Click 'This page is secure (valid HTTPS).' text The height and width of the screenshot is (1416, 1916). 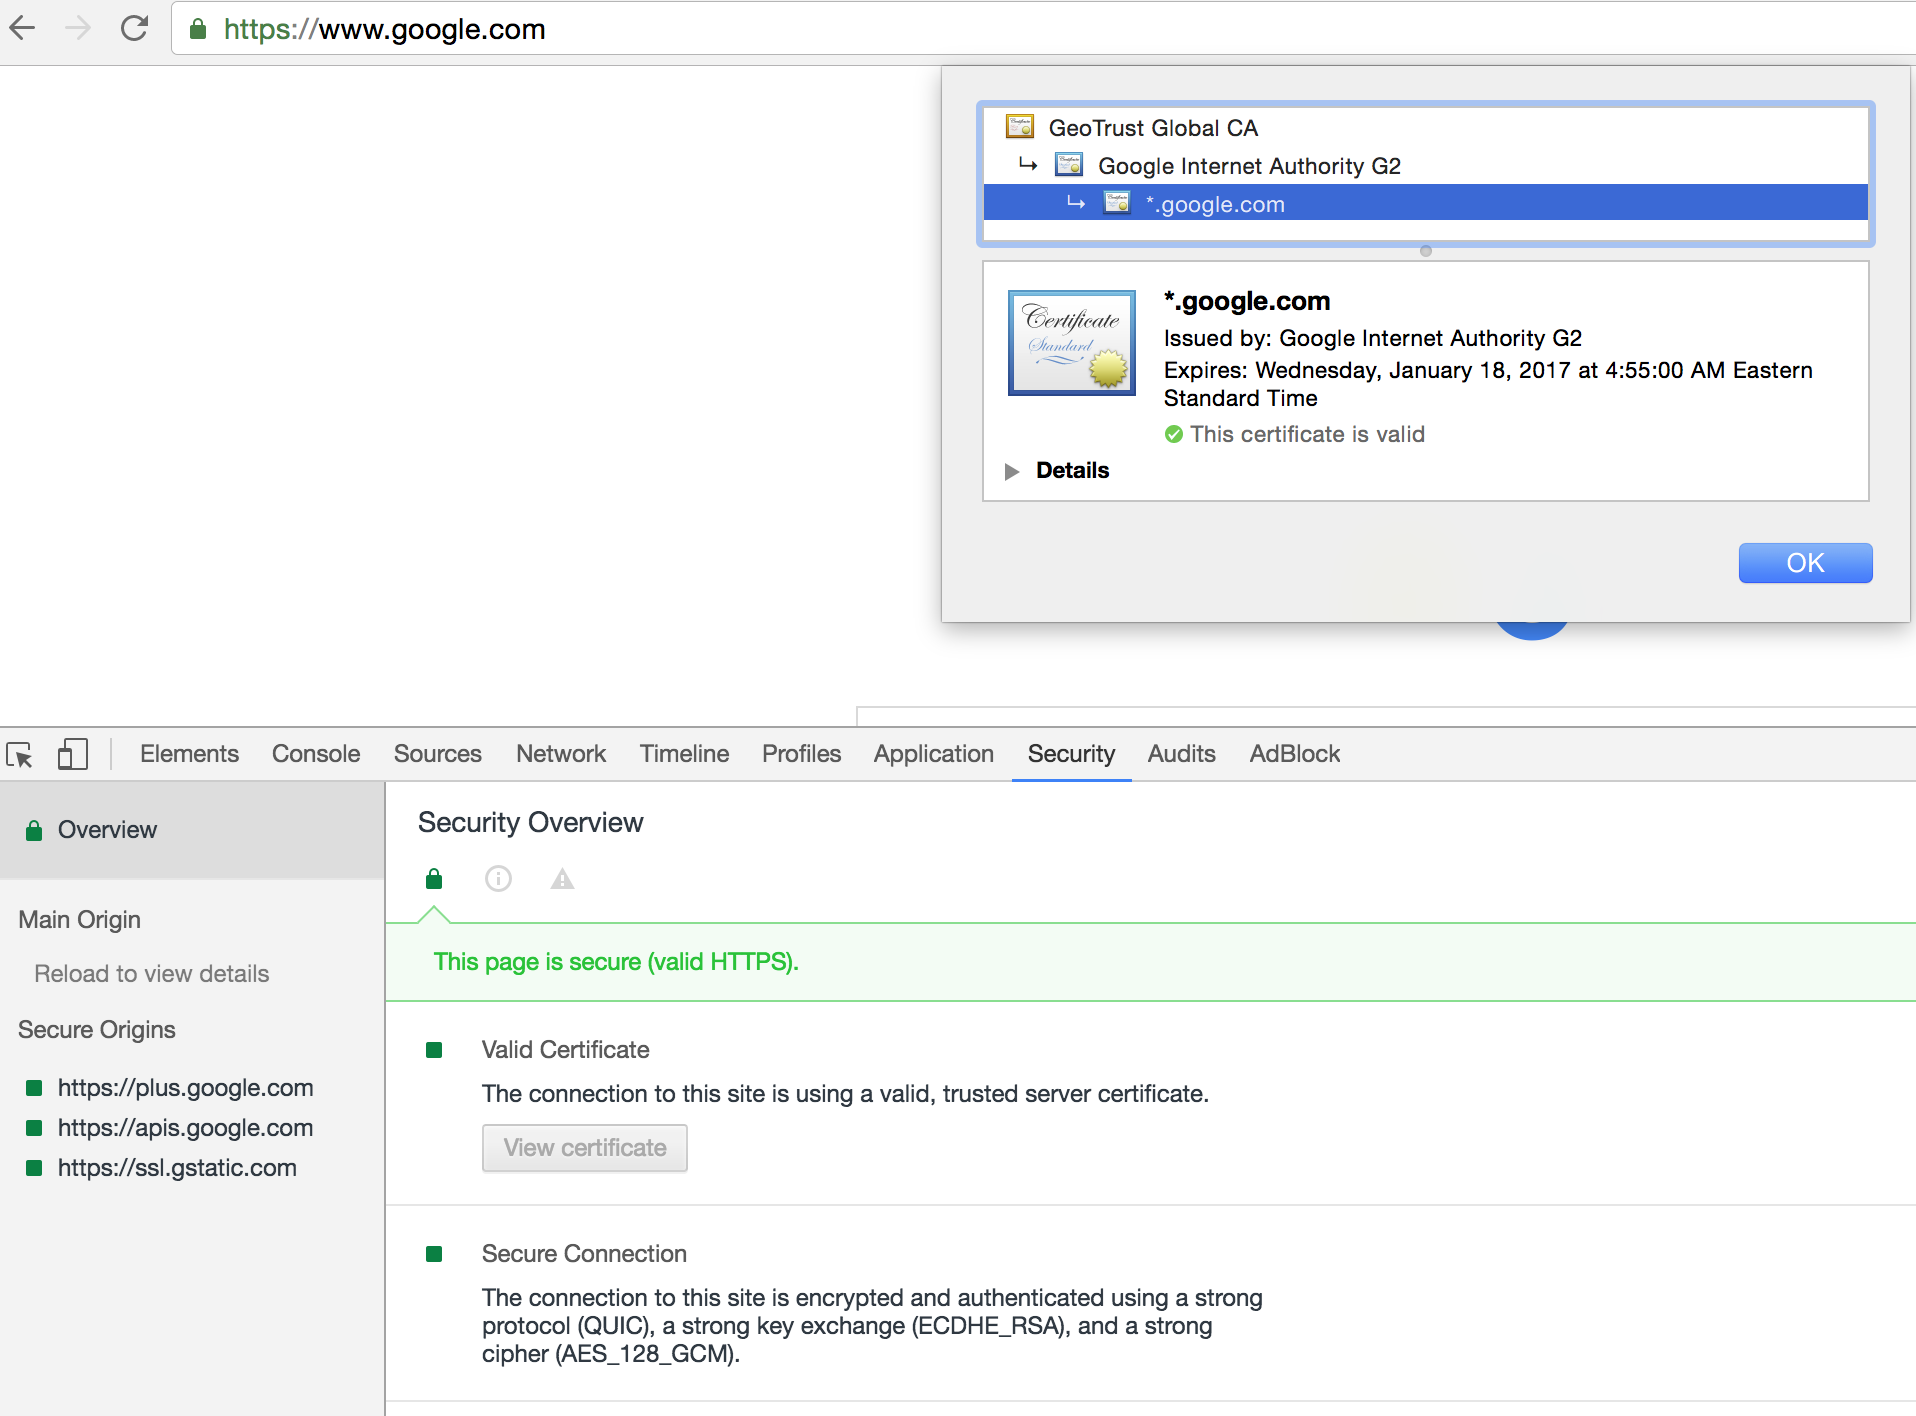[x=616, y=962]
